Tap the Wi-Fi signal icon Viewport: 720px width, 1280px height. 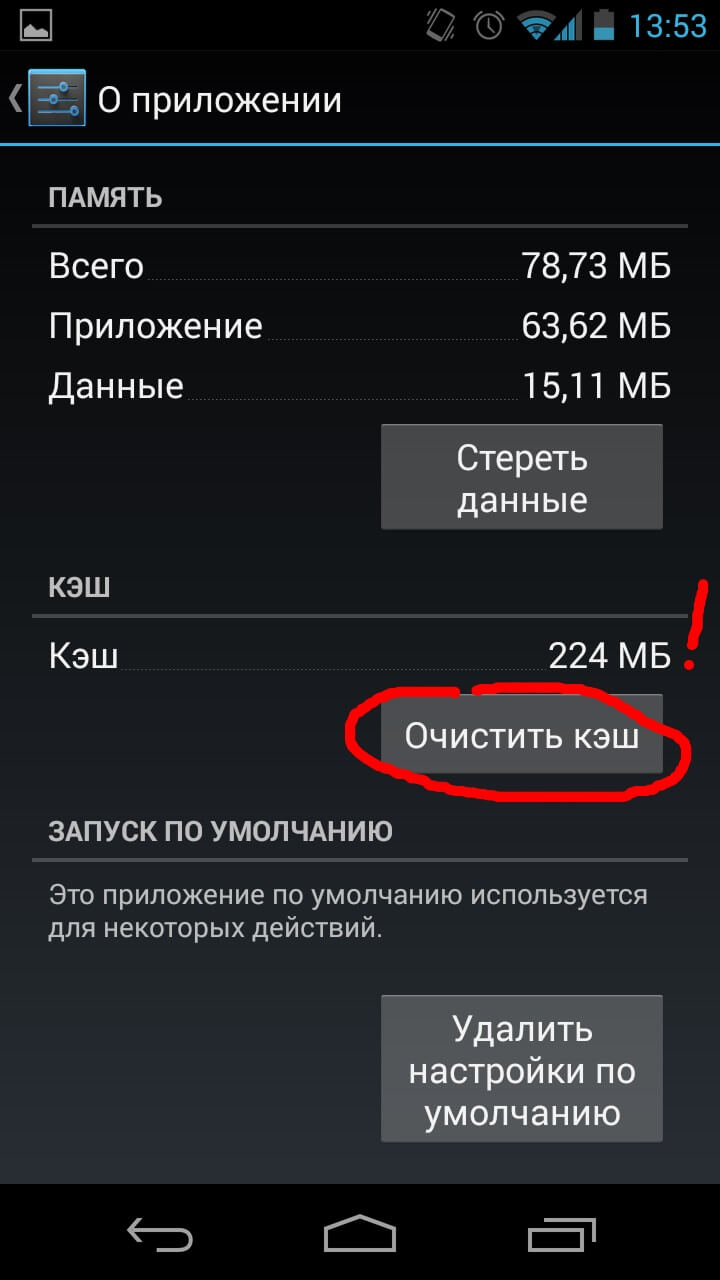[537, 25]
